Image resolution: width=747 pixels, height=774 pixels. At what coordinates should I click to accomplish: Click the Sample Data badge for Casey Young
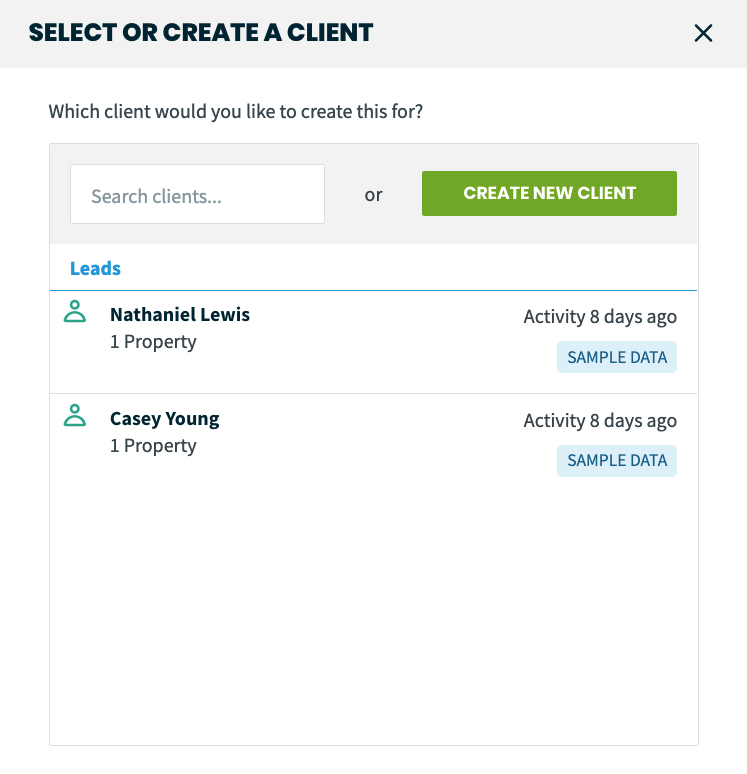click(x=617, y=461)
